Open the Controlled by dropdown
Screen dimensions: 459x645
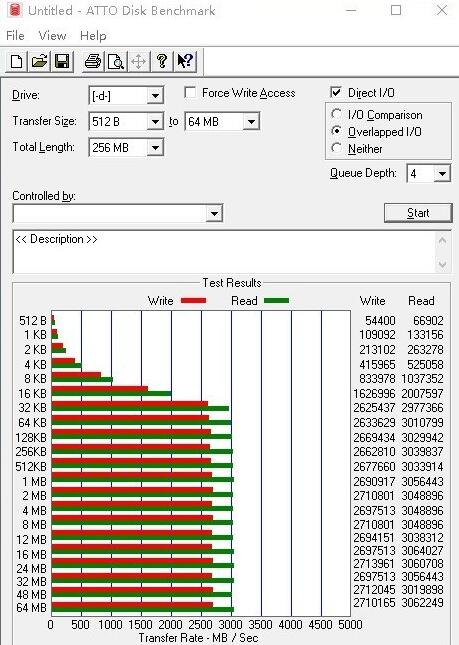(x=214, y=213)
